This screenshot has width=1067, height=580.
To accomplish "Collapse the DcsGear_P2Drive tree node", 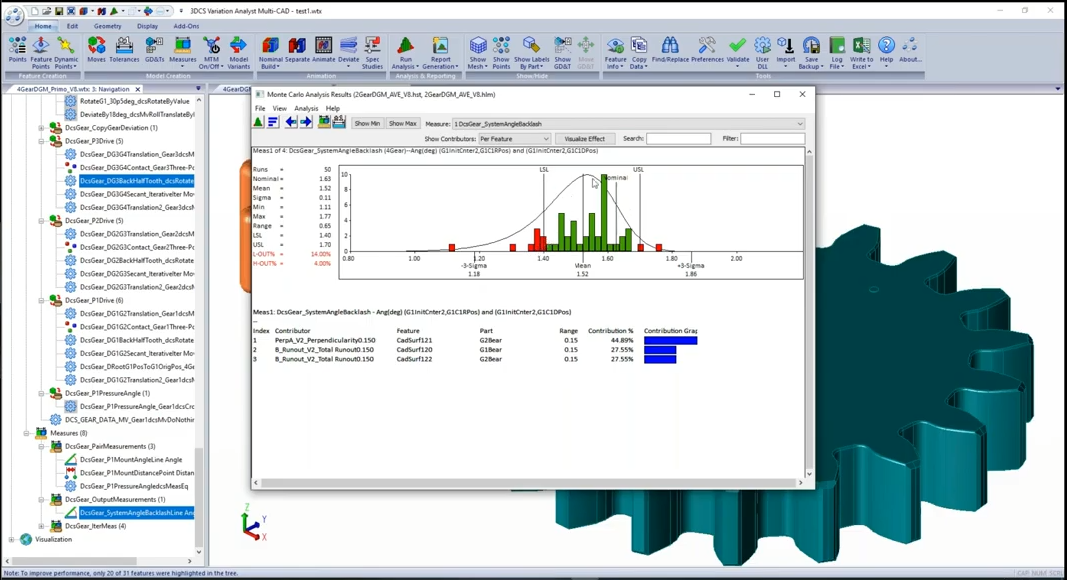I will 41,221.
